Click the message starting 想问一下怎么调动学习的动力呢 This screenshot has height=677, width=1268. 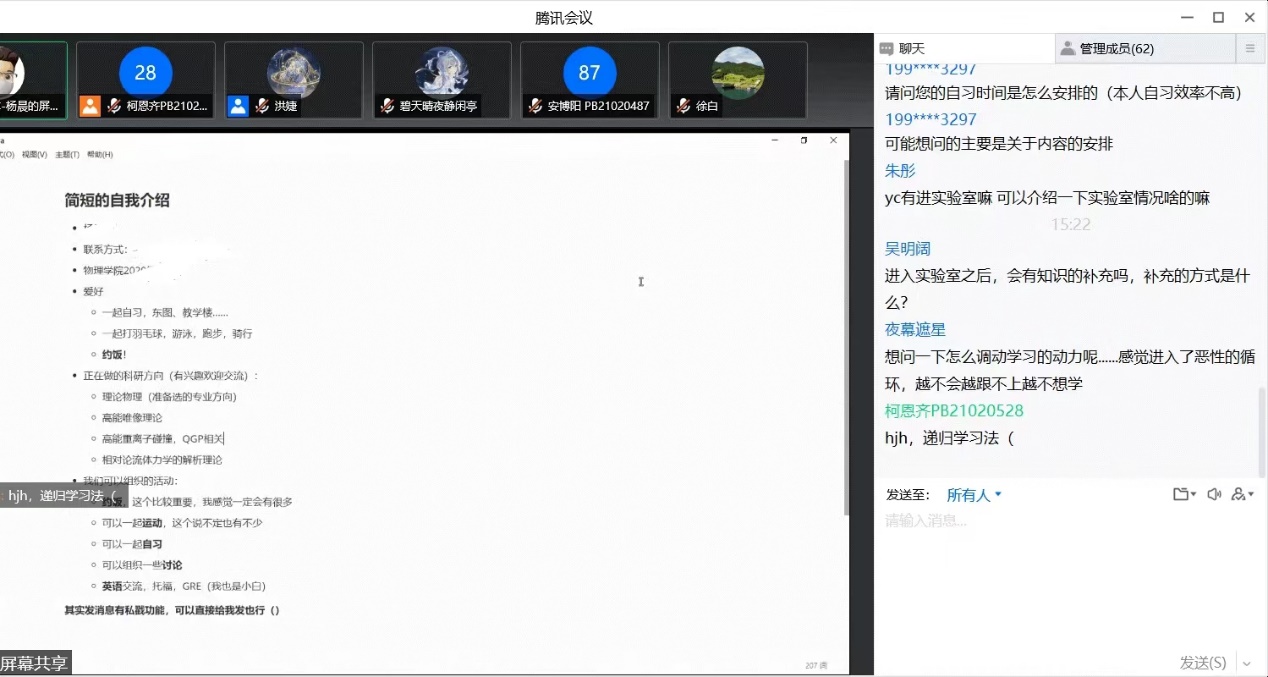point(1070,370)
